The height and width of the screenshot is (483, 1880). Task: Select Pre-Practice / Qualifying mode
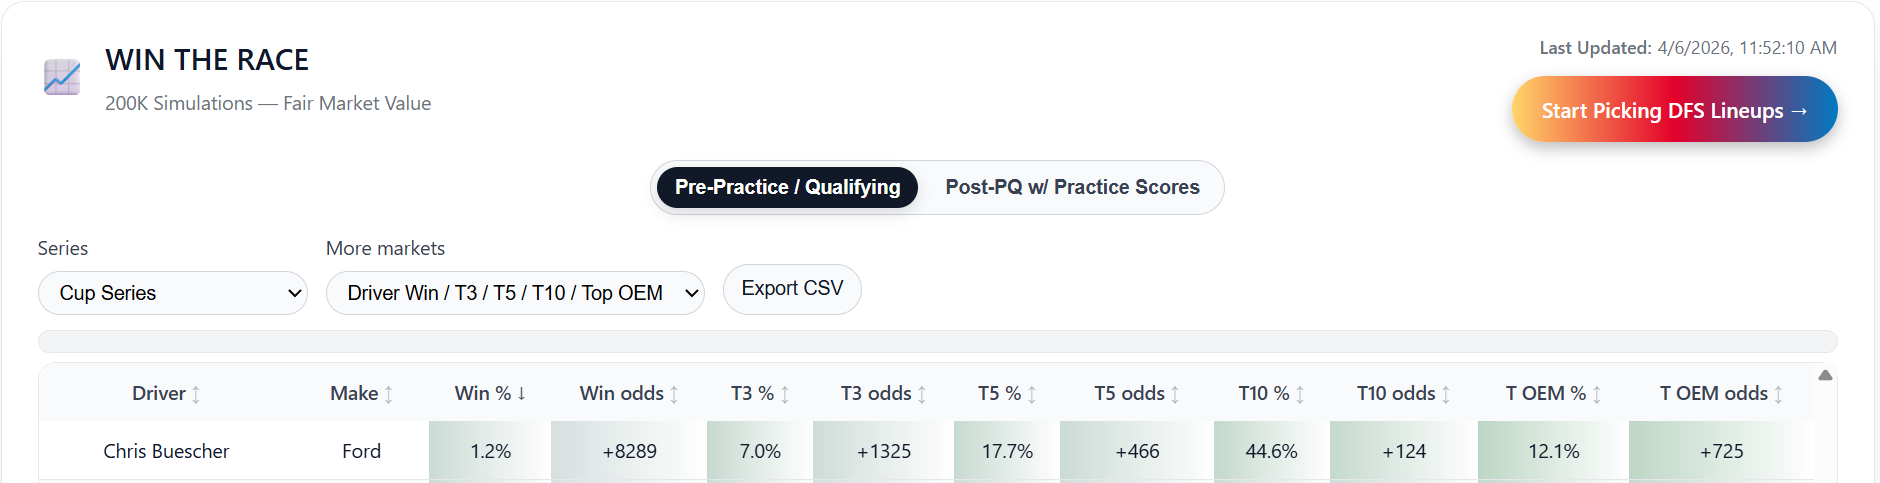click(x=787, y=188)
